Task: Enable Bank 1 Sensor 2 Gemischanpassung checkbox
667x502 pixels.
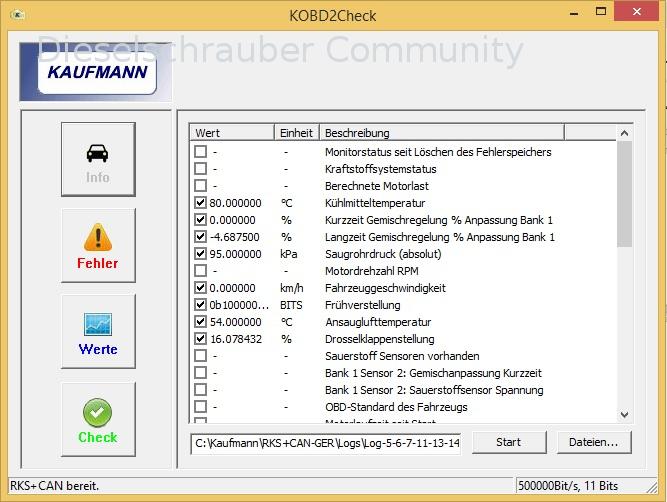Action: pyautogui.click(x=200, y=373)
